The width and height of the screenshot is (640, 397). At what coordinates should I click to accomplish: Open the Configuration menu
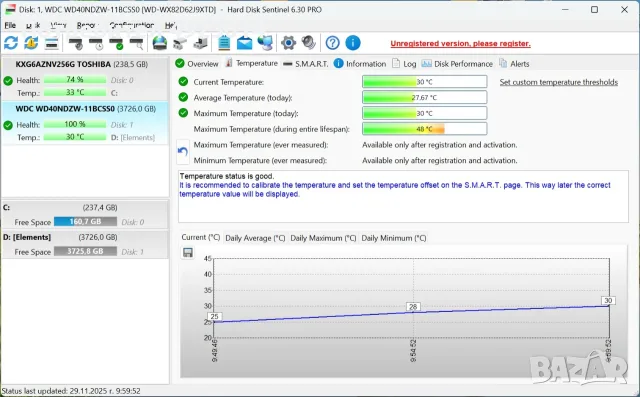pos(132,25)
